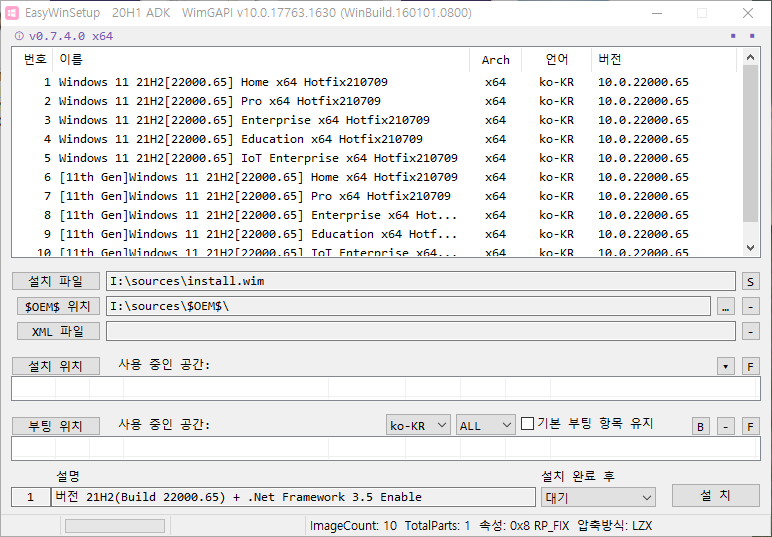Open the ALL dropdown

[x=485, y=425]
